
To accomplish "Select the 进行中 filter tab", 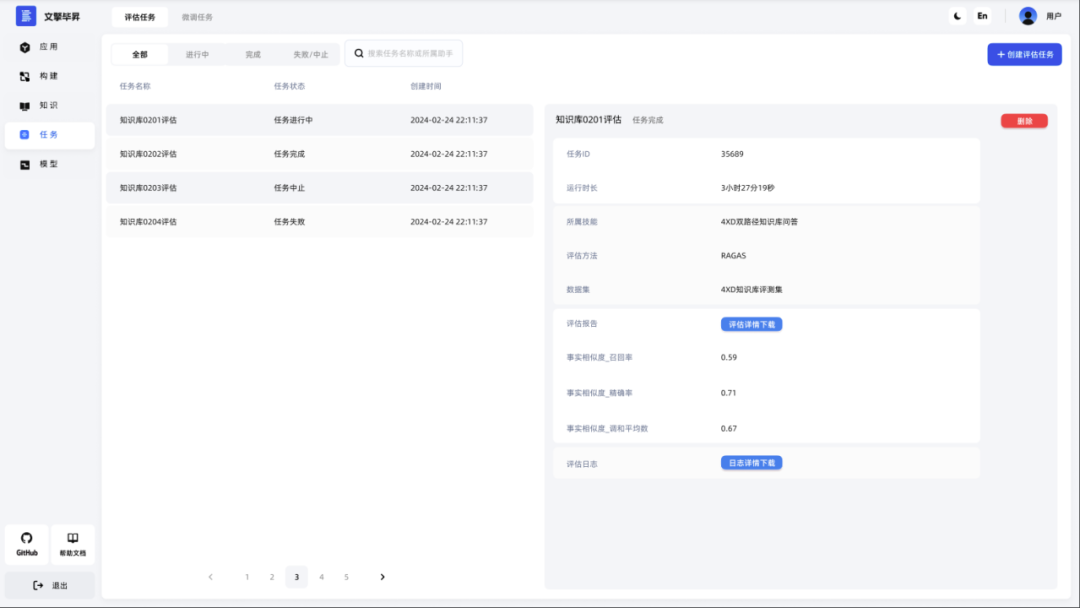I will (197, 54).
